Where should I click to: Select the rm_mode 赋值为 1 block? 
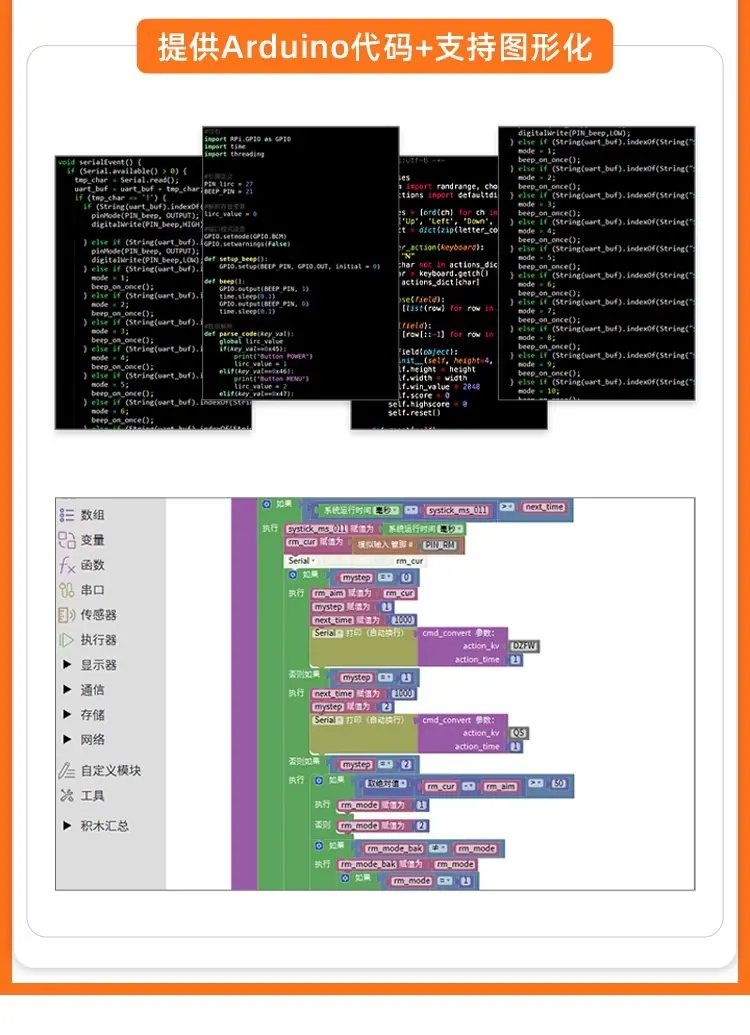(x=383, y=805)
